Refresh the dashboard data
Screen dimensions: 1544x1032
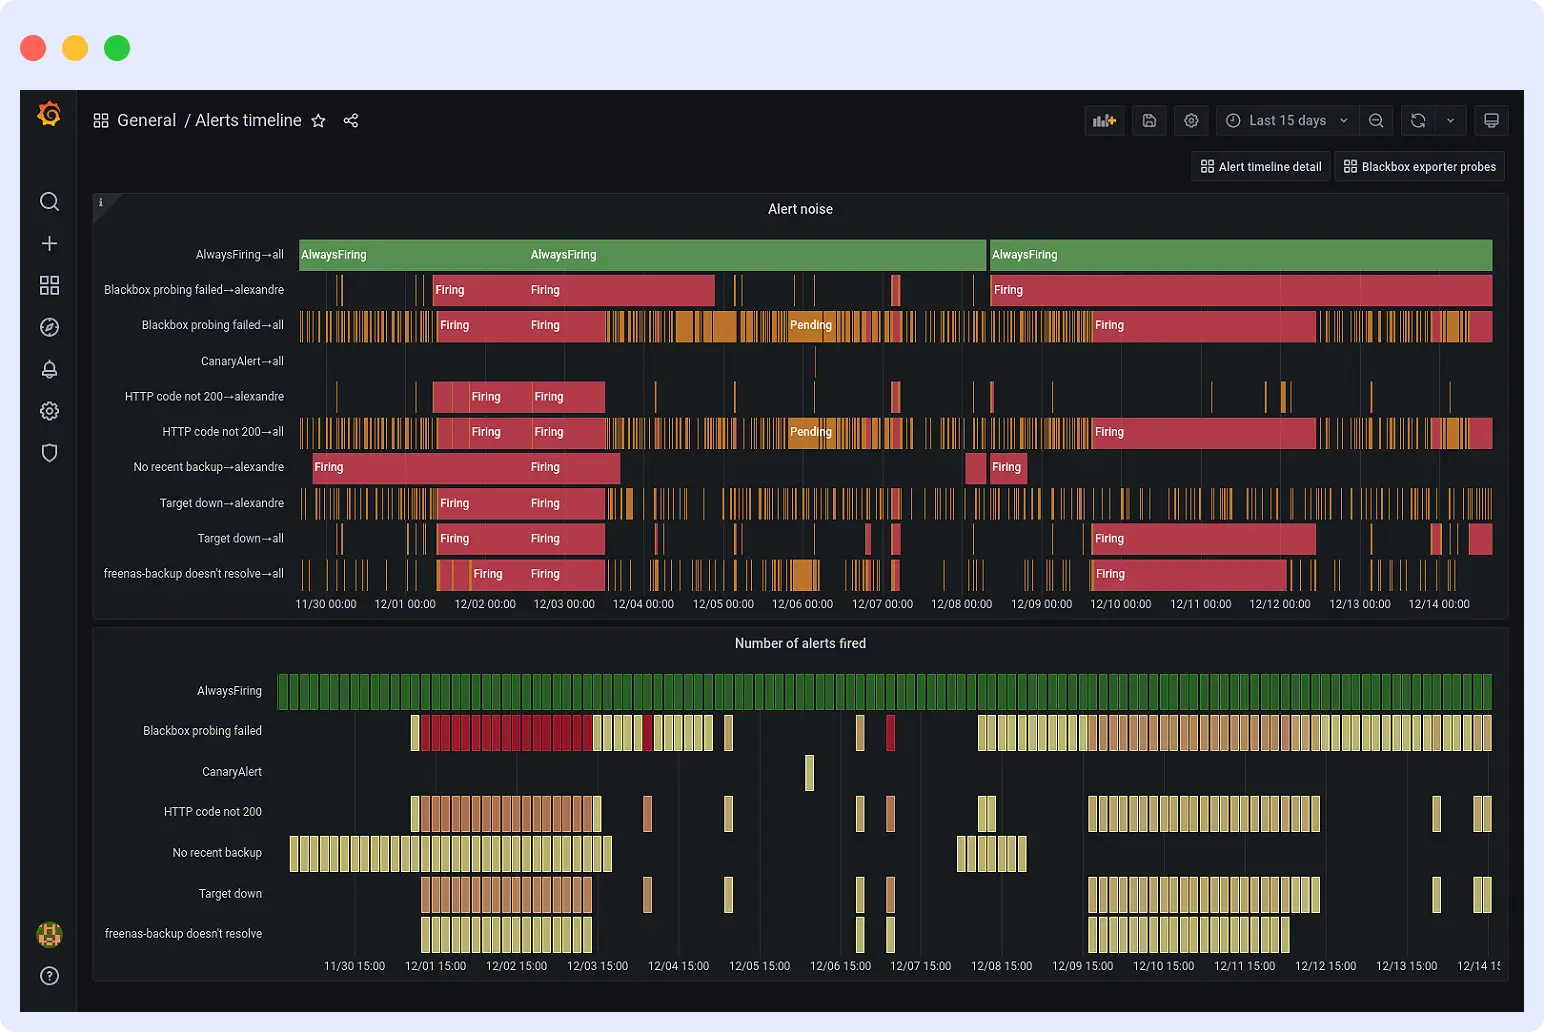pyautogui.click(x=1417, y=120)
